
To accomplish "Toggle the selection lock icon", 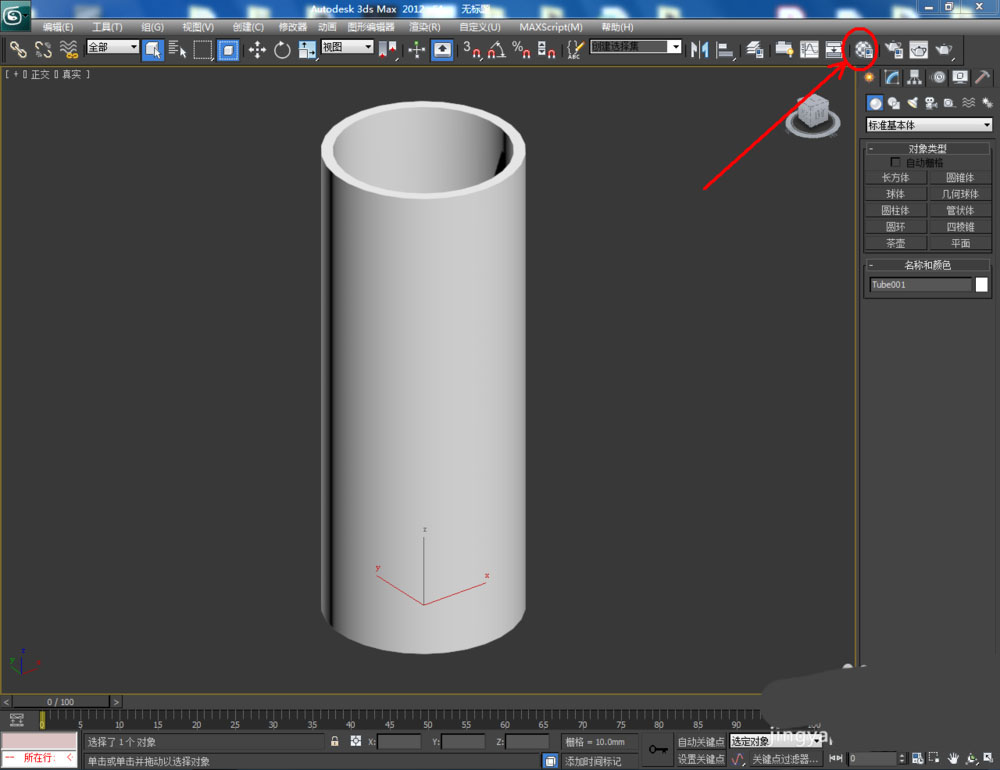I will [335, 742].
